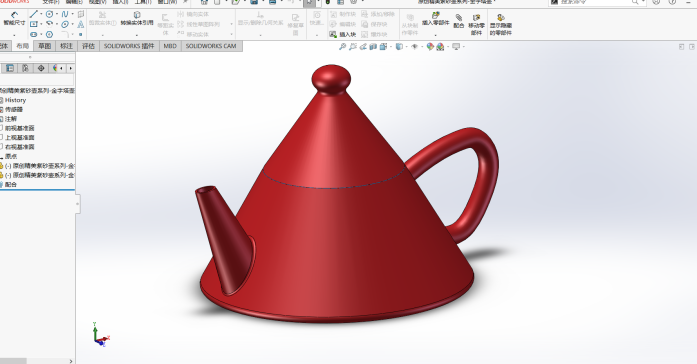
Task: Pick the Circle sketch tool
Action: 49,14
